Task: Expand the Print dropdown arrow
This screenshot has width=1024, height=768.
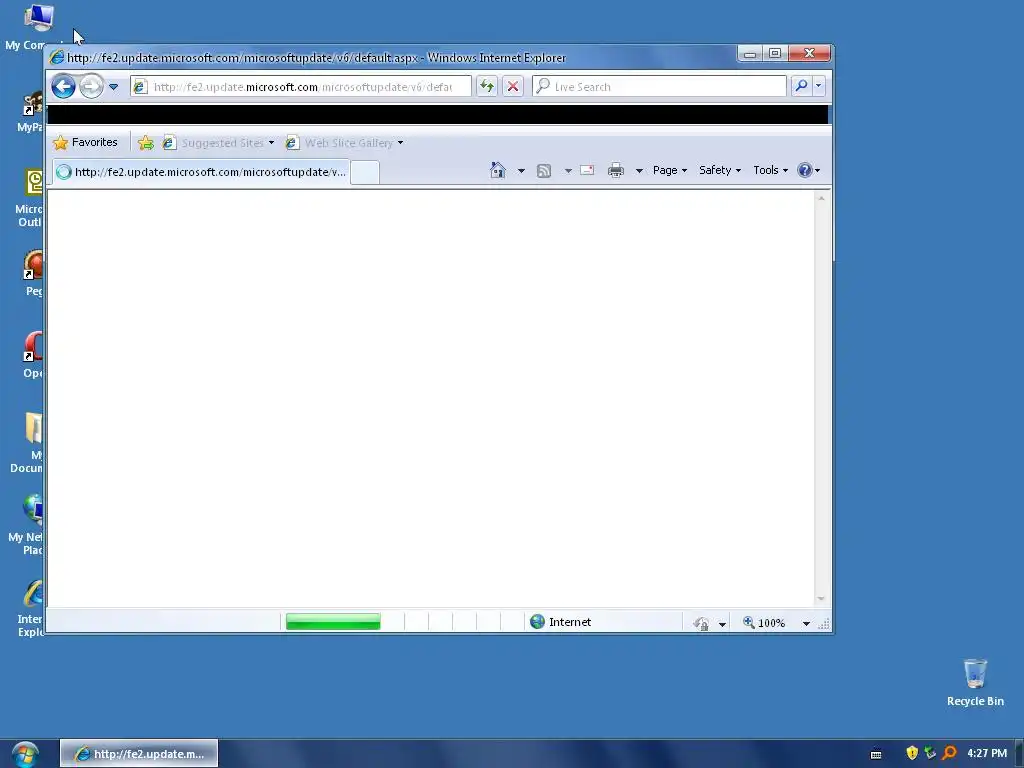Action: coord(639,171)
